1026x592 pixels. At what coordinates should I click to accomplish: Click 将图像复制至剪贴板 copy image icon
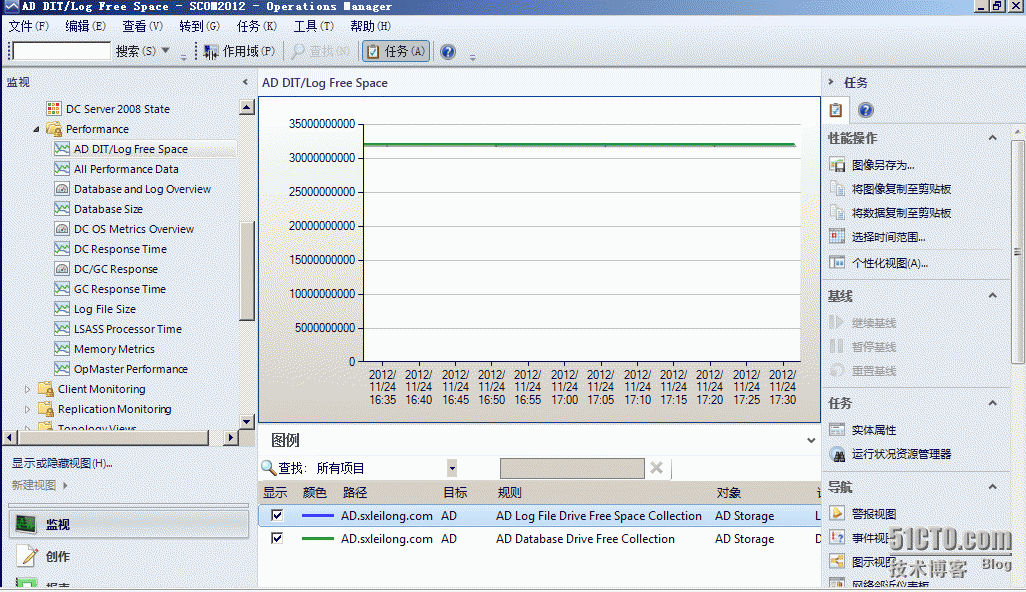click(837, 189)
